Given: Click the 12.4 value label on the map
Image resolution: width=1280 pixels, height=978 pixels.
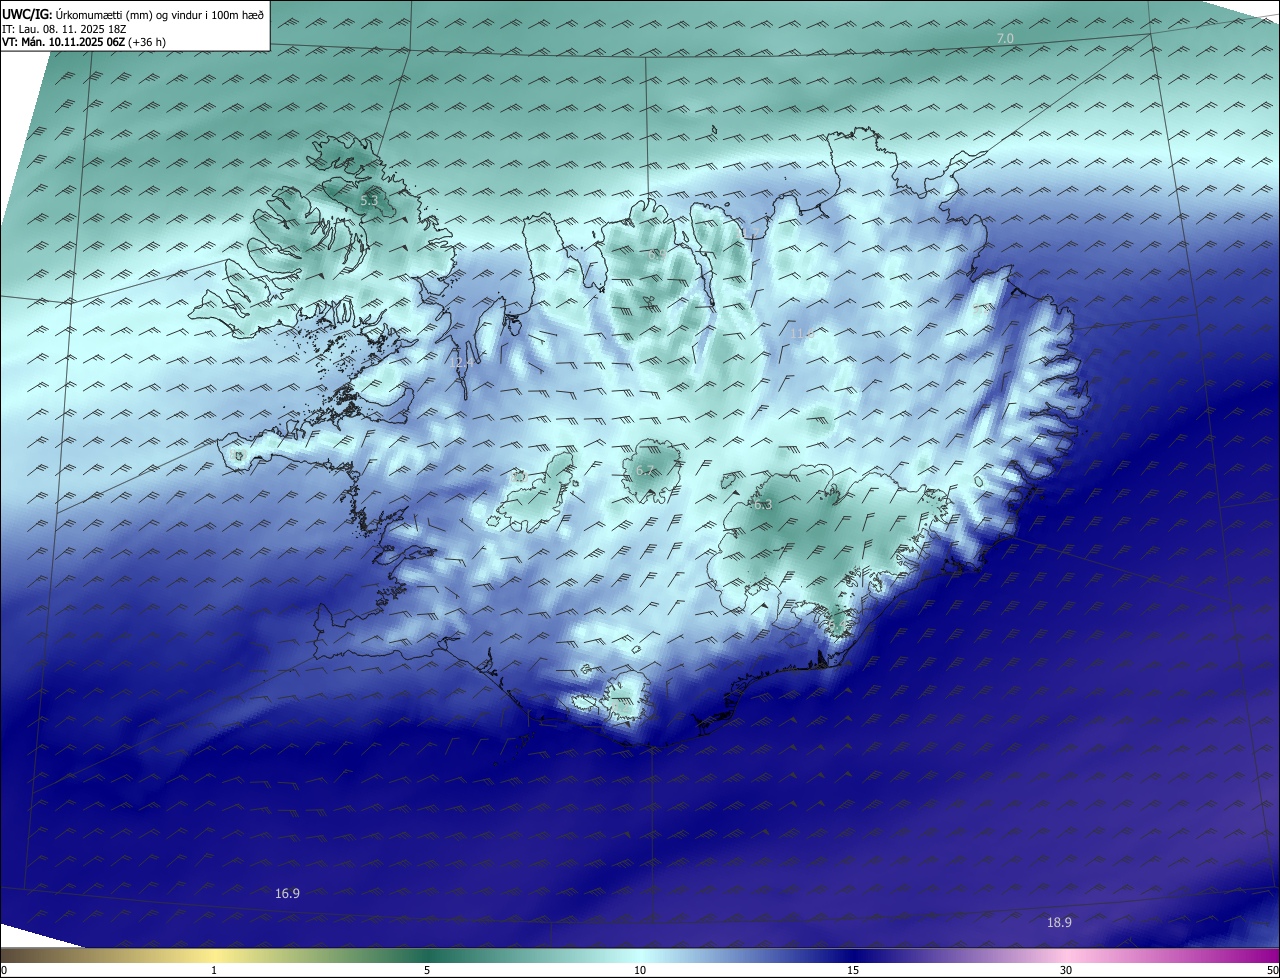Looking at the screenshot, I should click(462, 364).
